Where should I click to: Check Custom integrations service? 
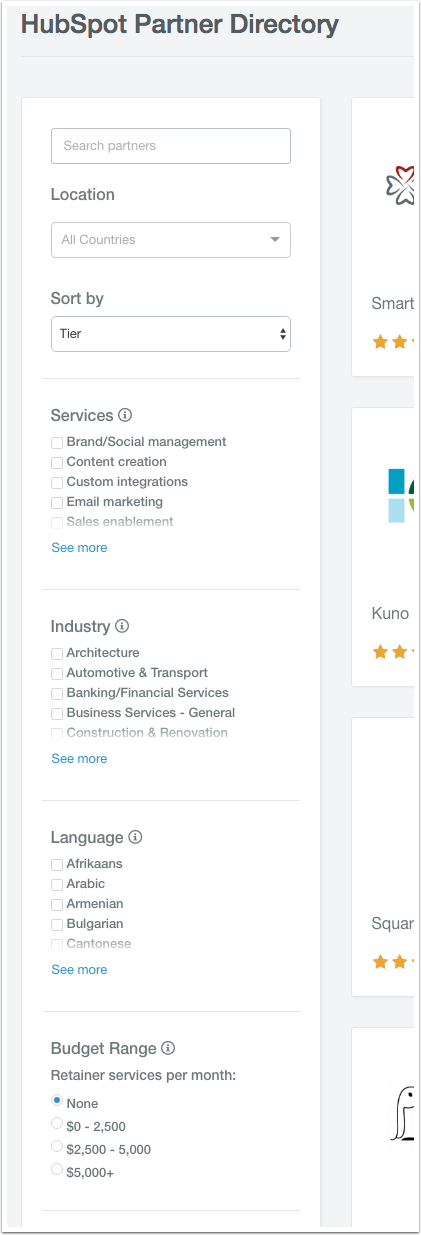tap(57, 482)
